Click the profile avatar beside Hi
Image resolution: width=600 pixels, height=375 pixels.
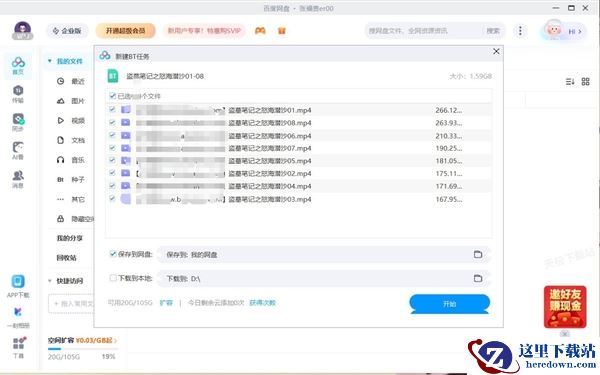click(554, 30)
